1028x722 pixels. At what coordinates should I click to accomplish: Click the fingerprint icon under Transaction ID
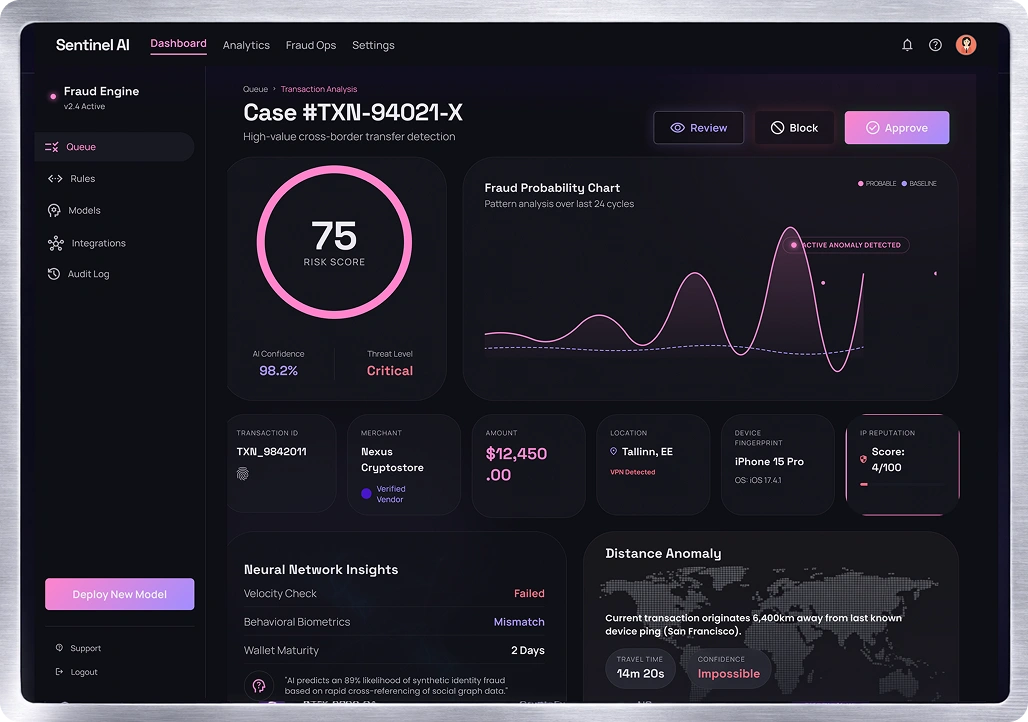pos(242,474)
